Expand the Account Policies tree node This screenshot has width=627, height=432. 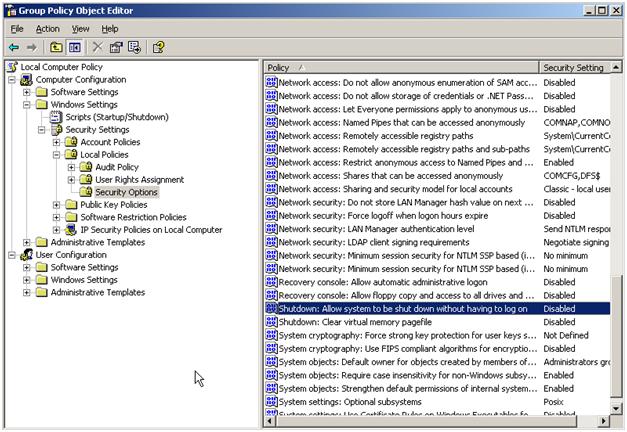point(57,142)
